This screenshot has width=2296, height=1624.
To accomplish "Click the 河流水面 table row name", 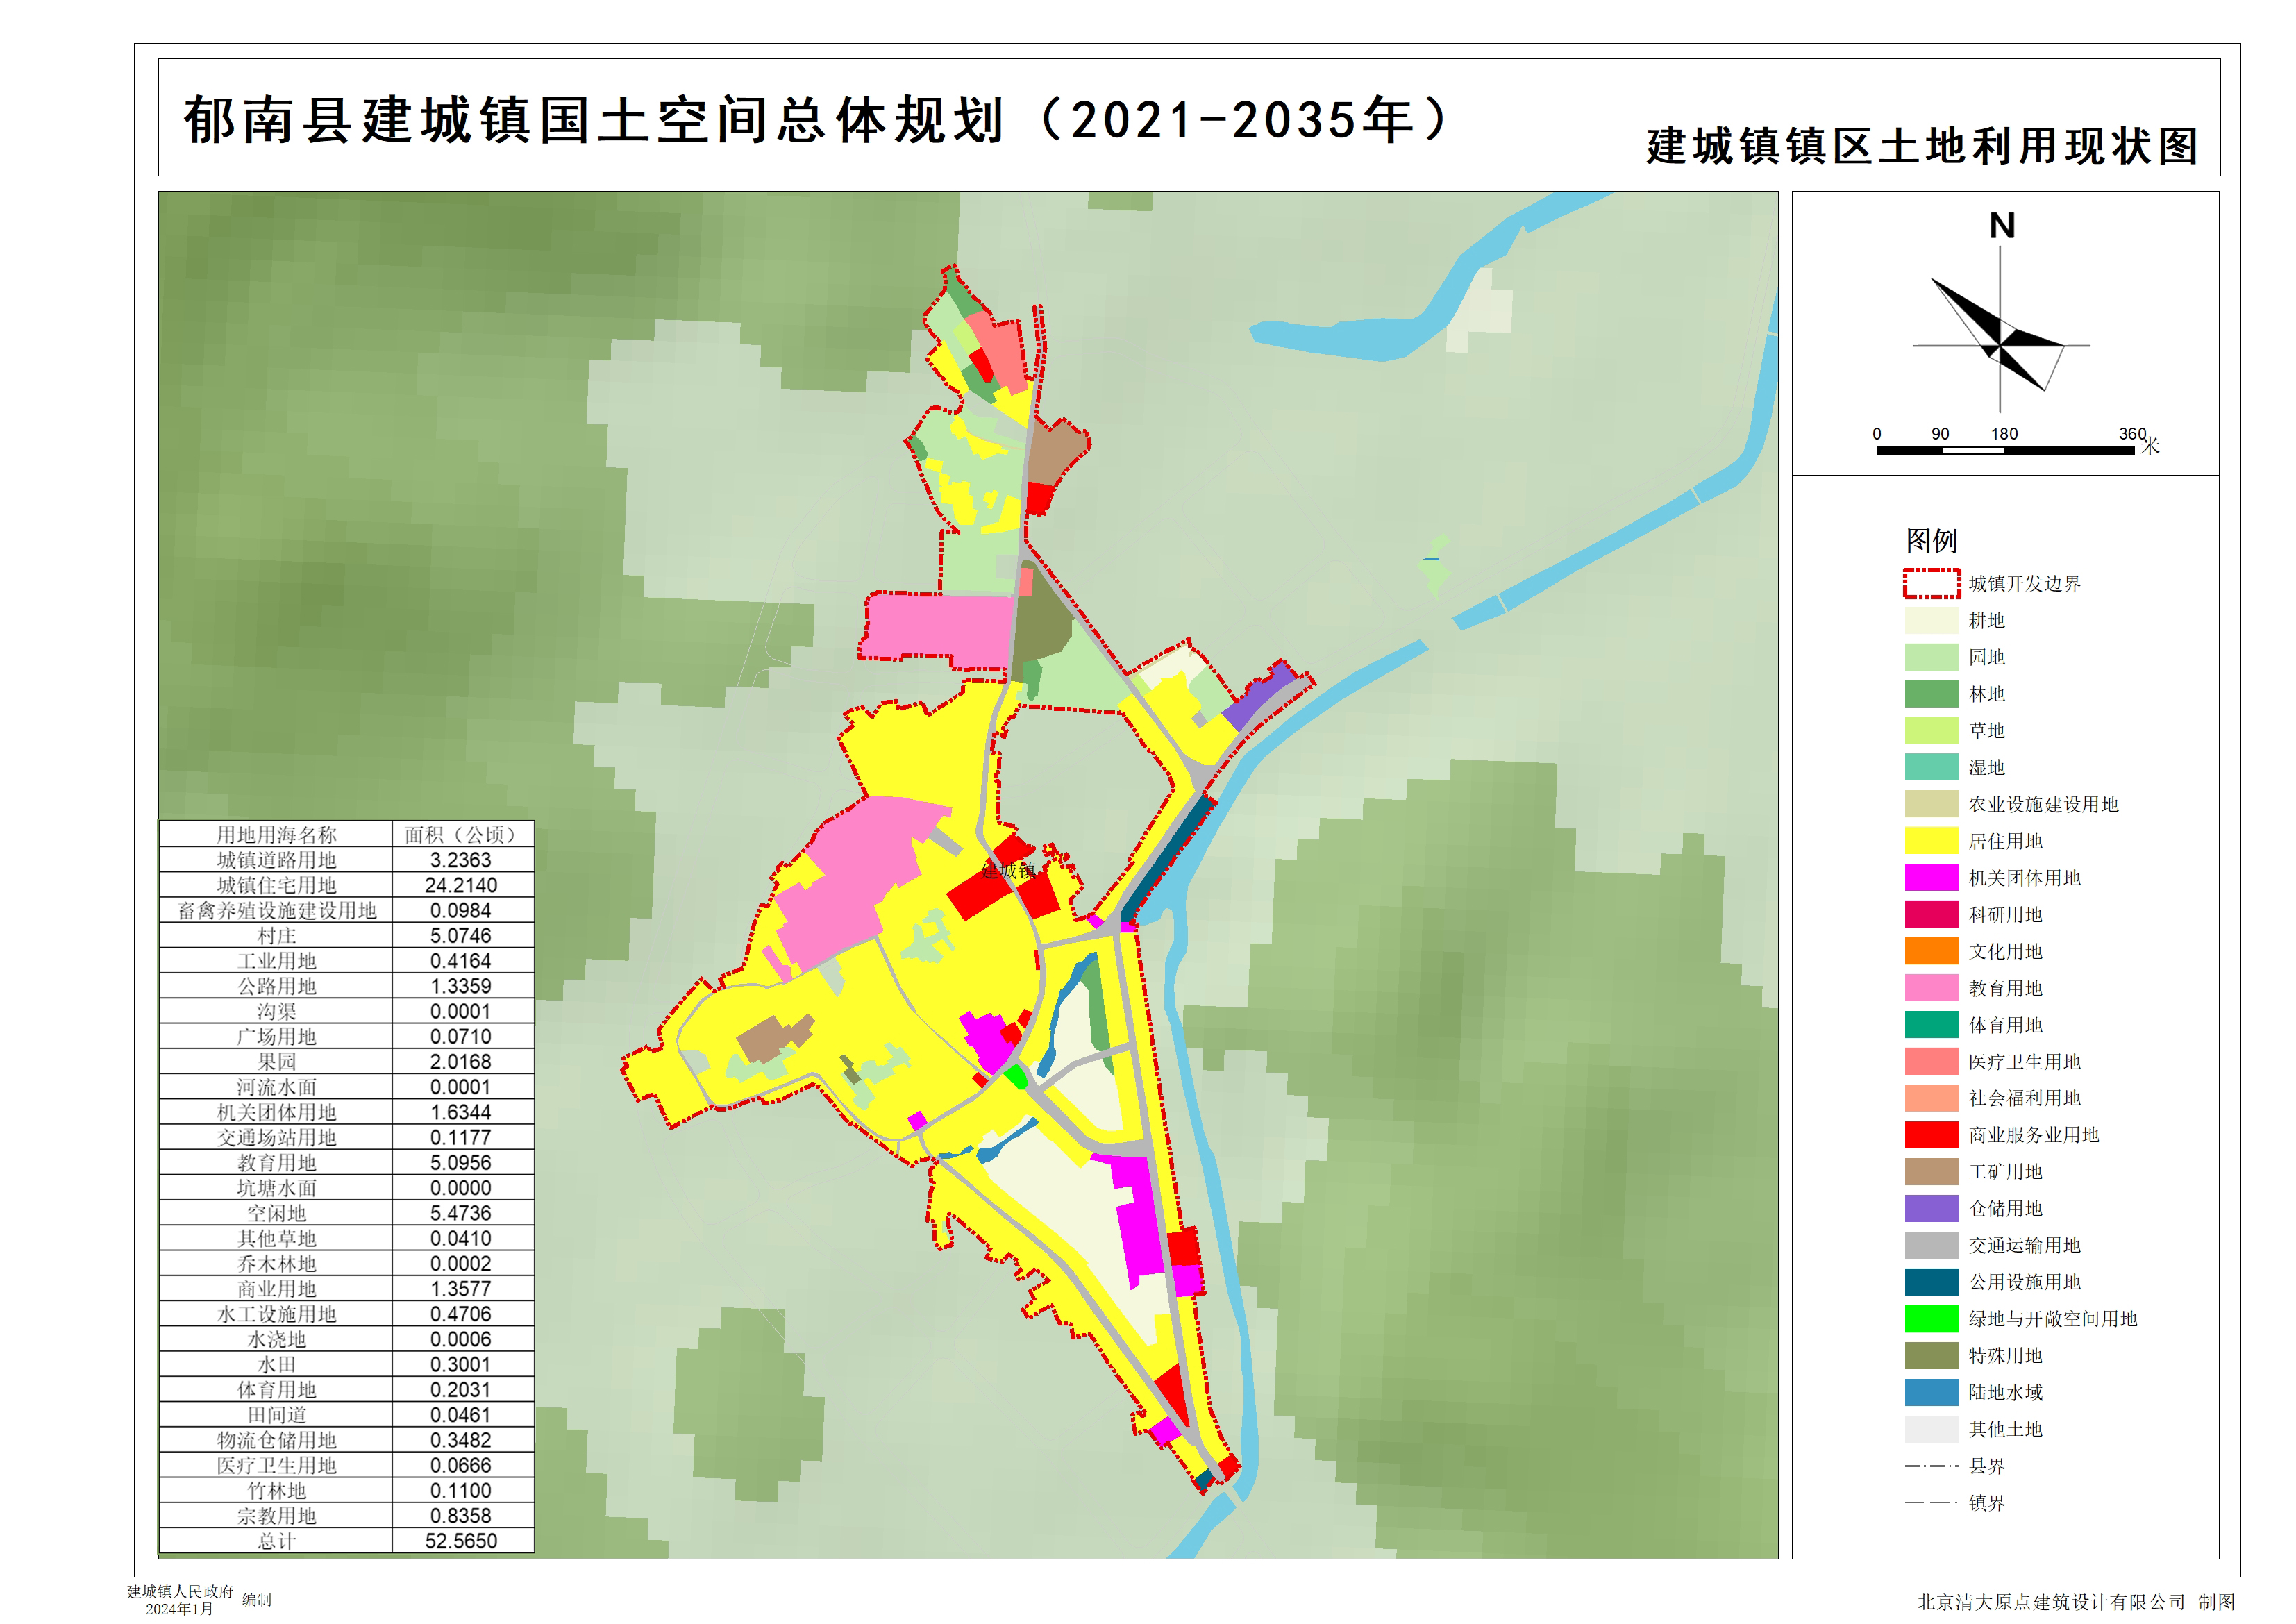I will [x=276, y=1087].
